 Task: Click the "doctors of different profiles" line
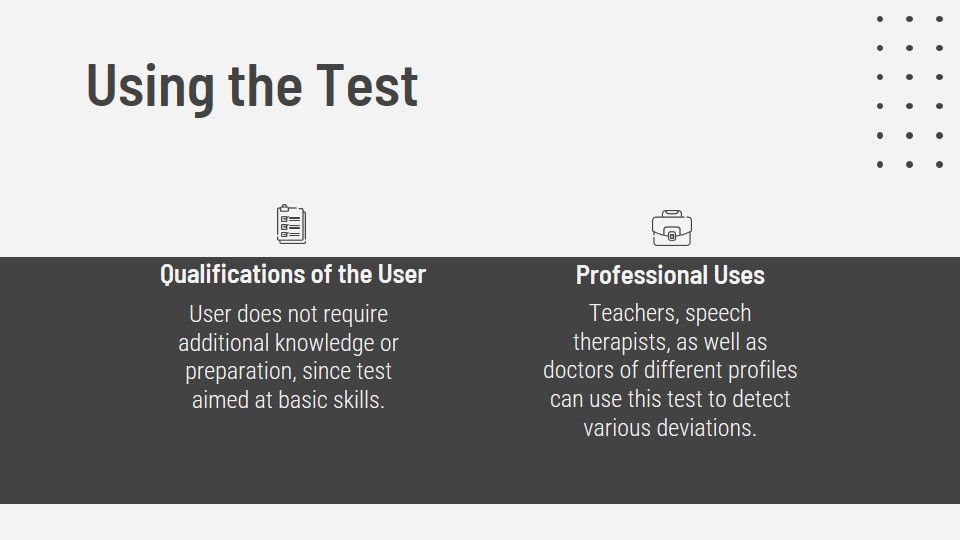(x=670, y=370)
